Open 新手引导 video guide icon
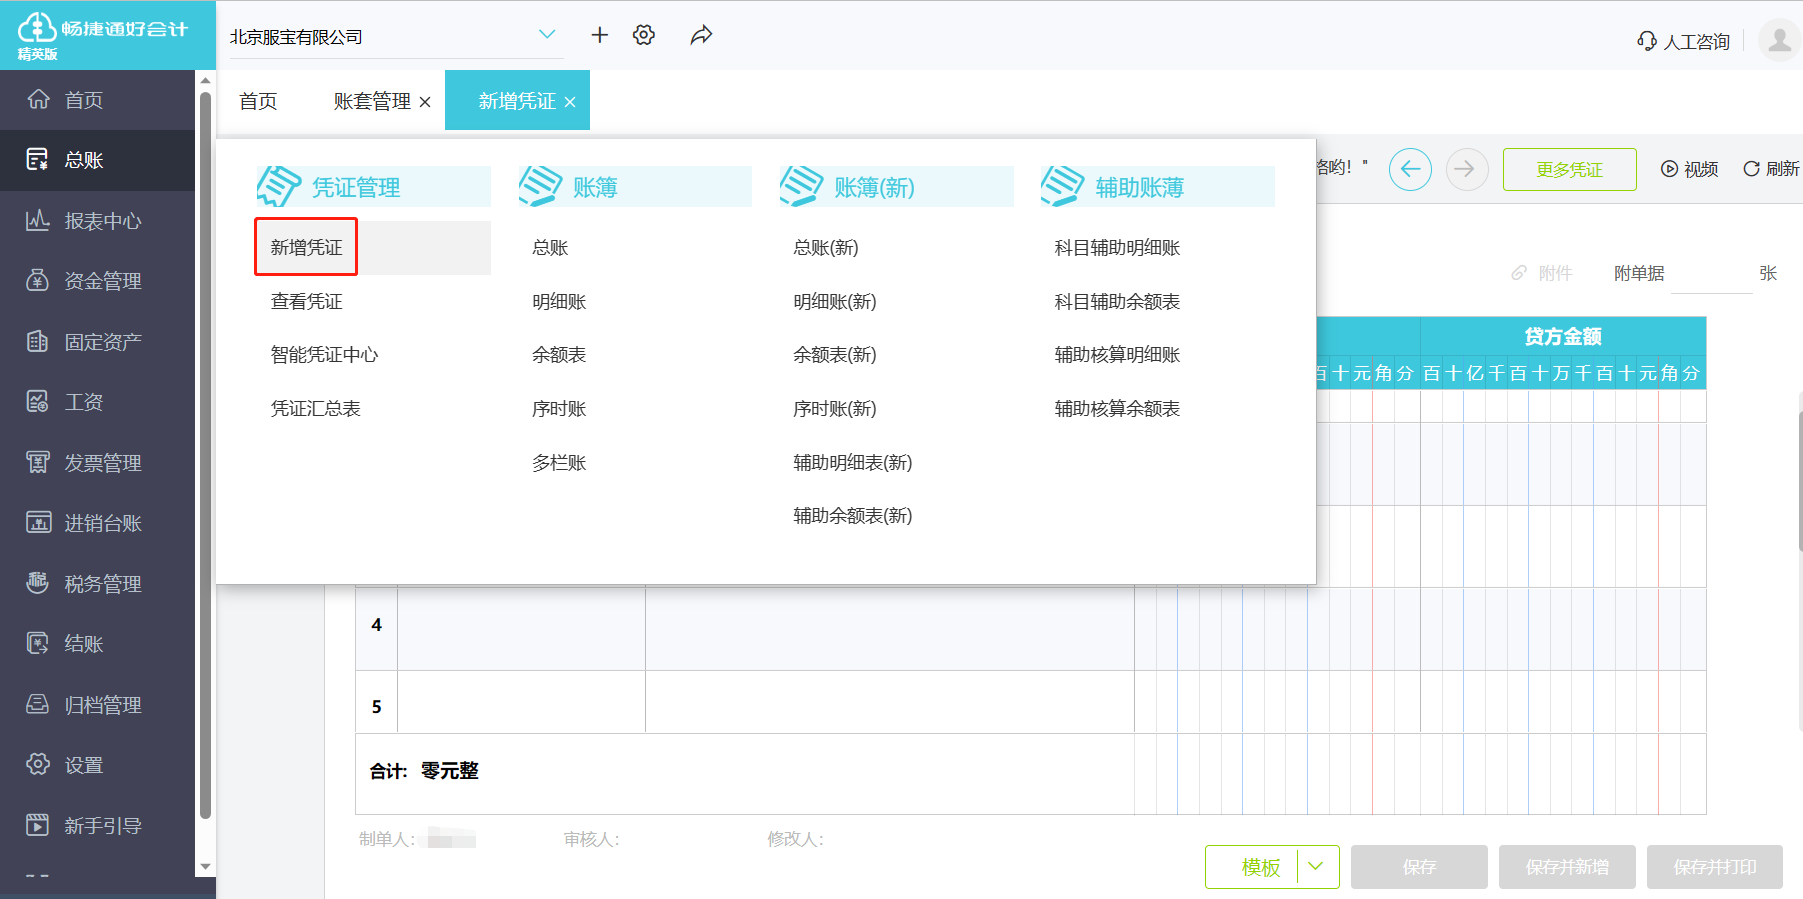This screenshot has height=899, width=1803. coord(38,825)
